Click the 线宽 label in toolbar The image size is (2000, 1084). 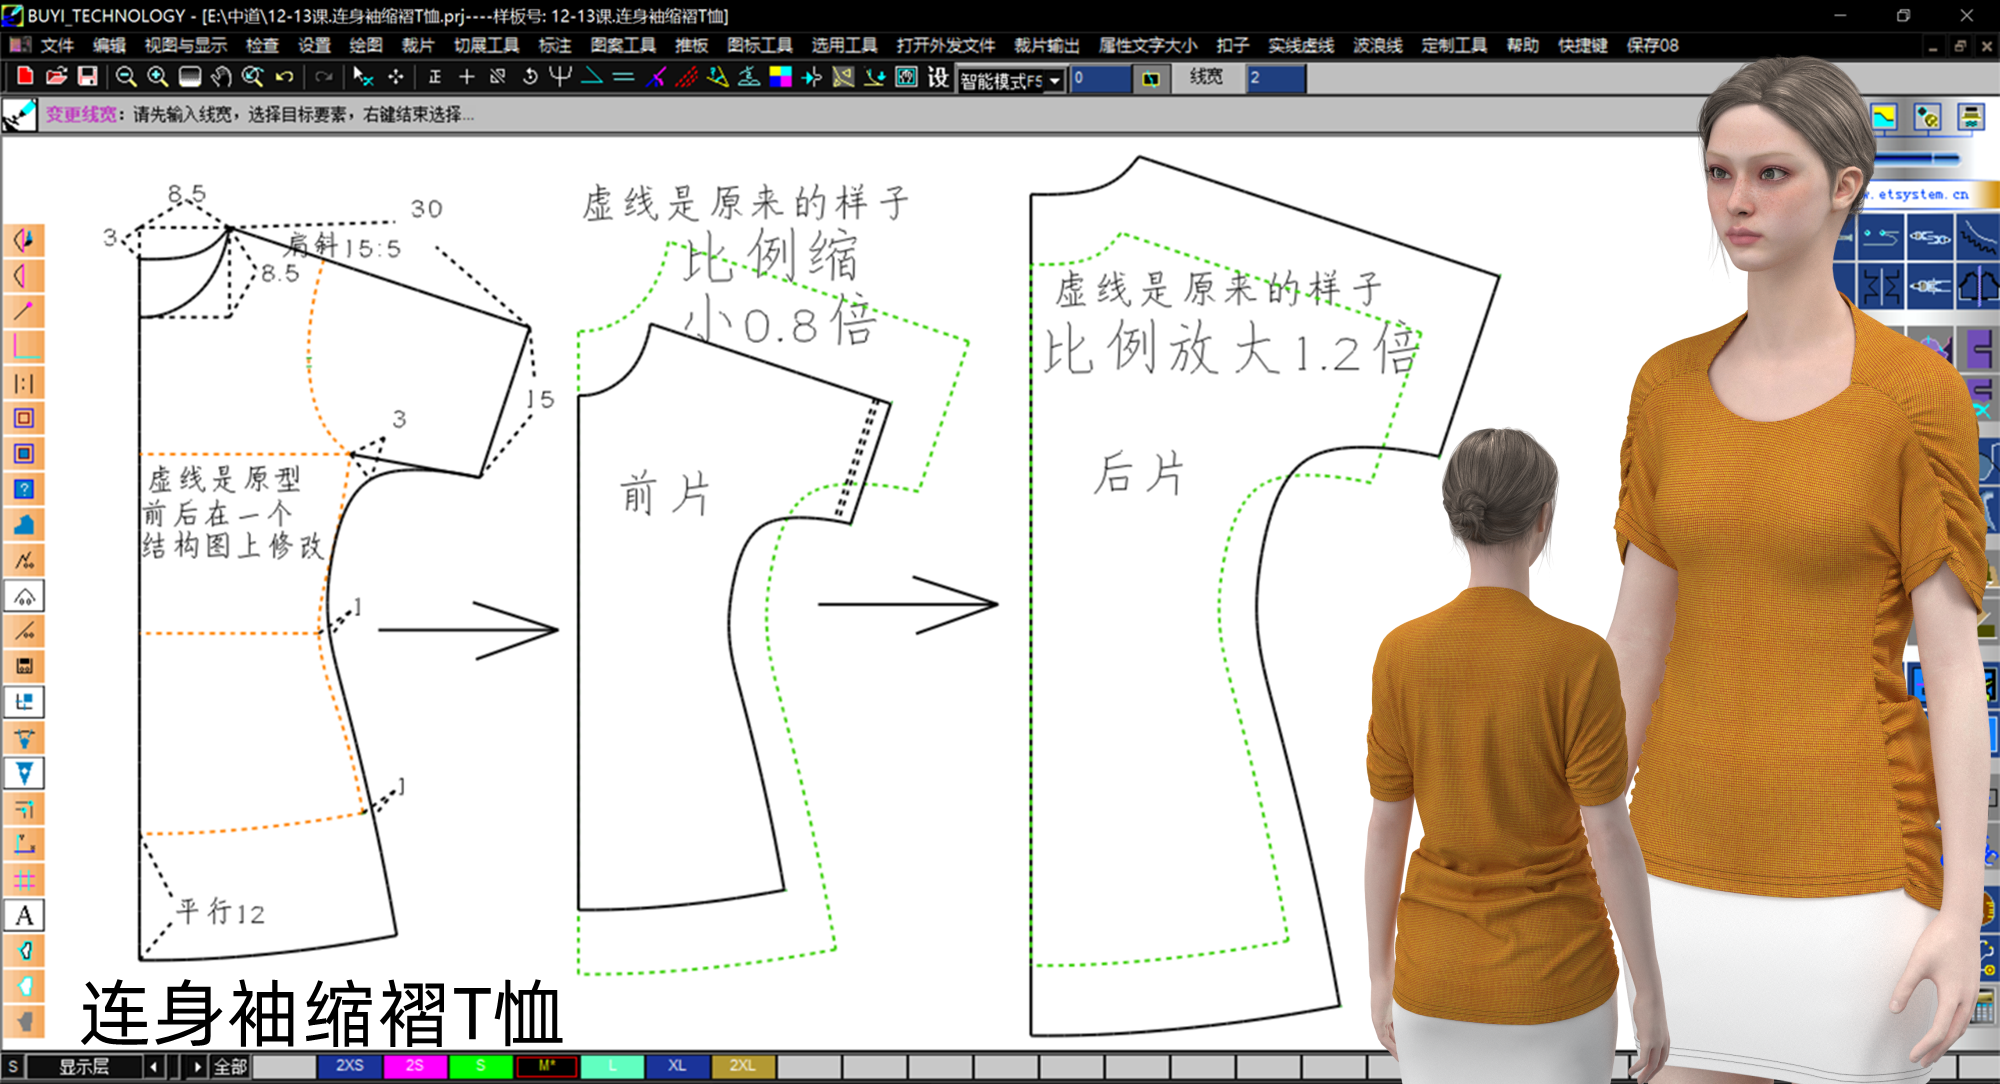1206,77
